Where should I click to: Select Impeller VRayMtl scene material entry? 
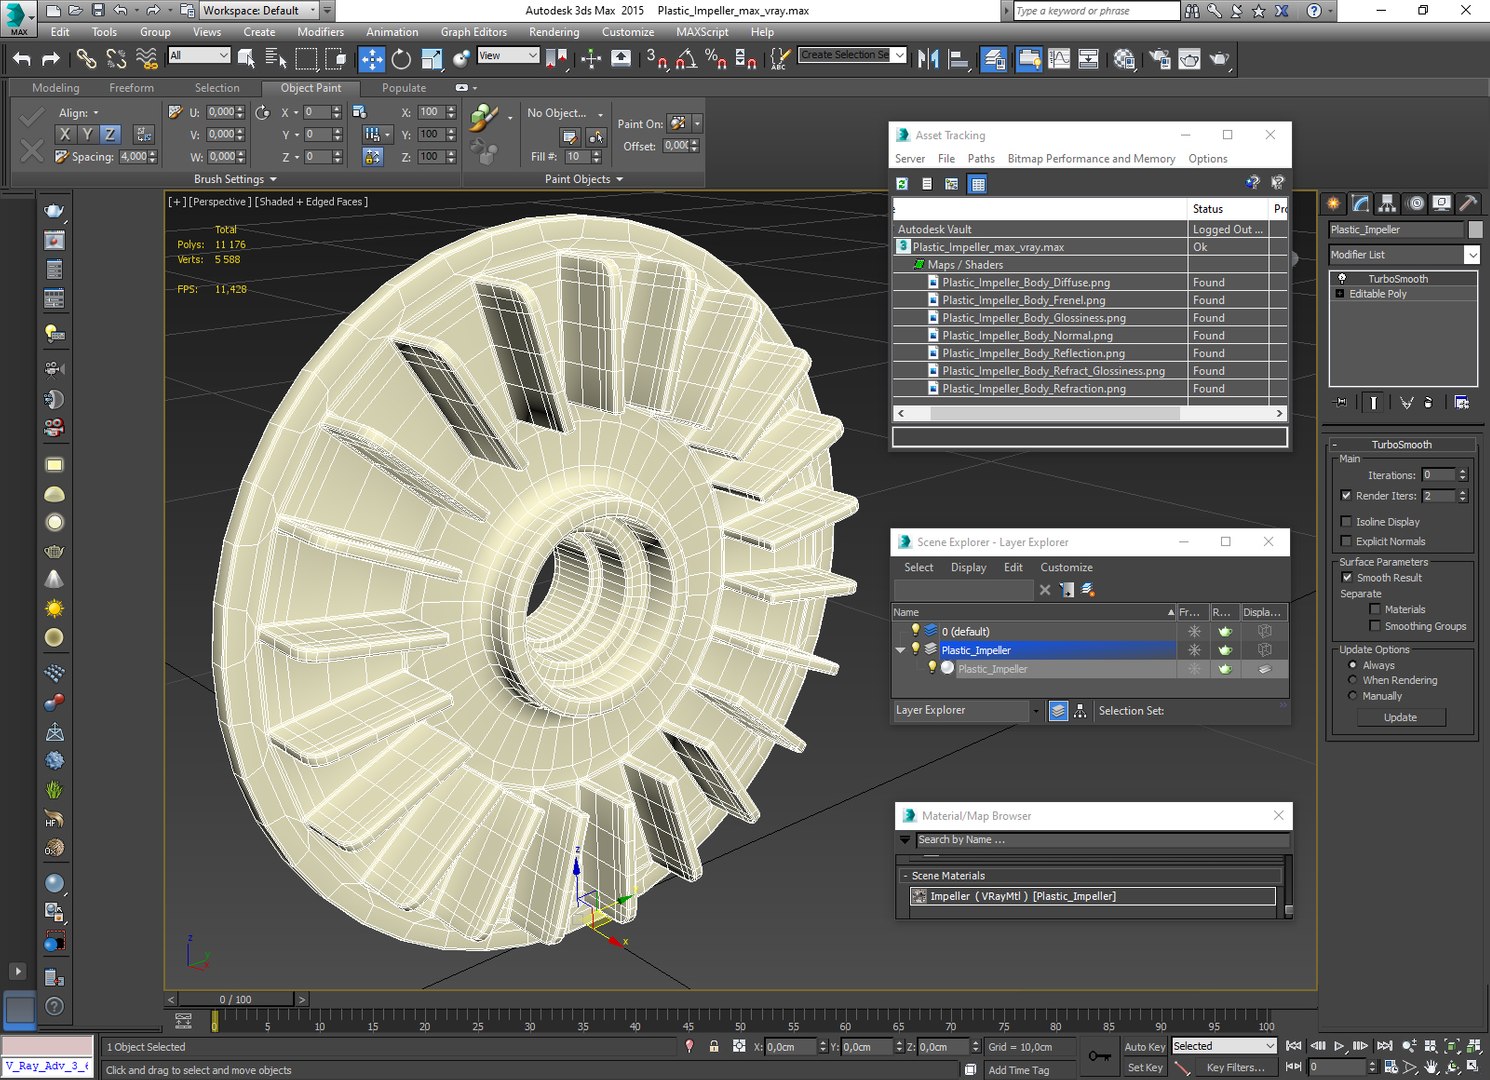pos(1092,897)
